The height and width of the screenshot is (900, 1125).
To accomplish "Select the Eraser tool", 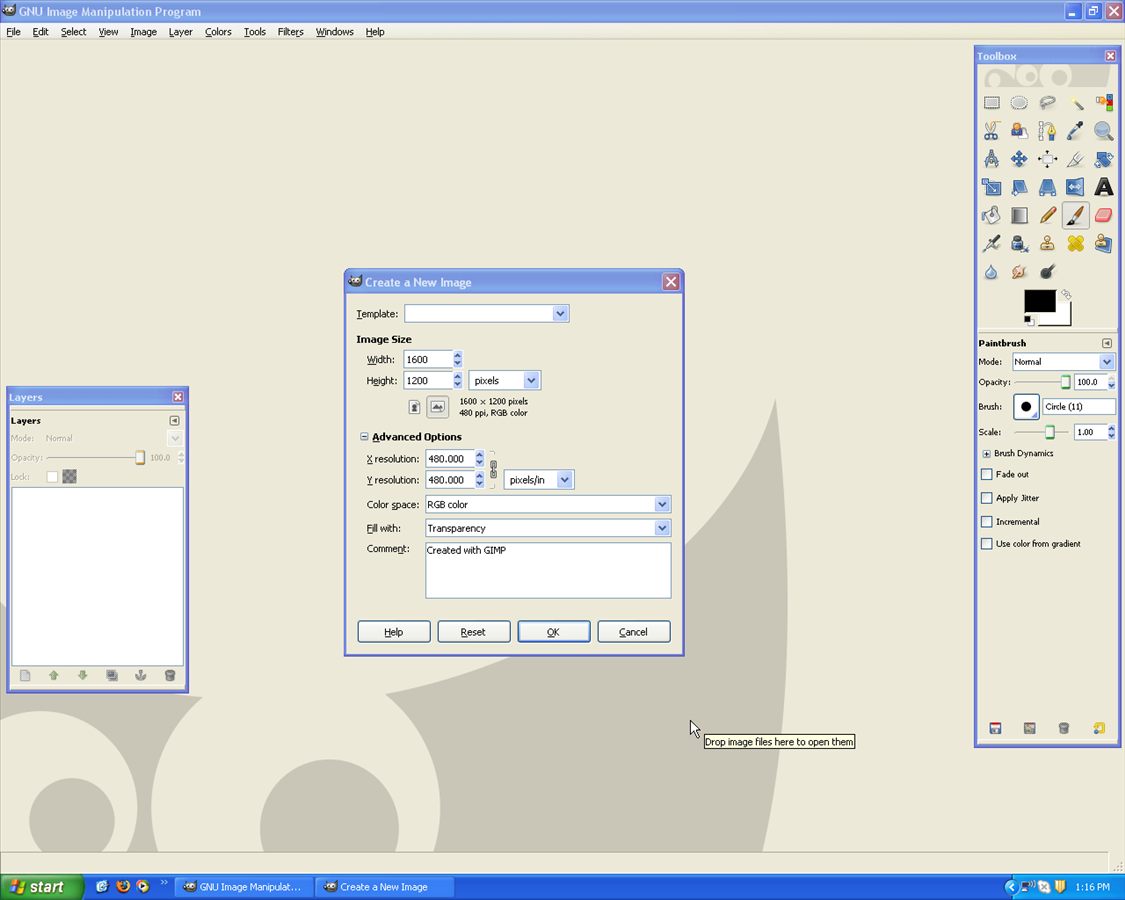I will coord(1103,215).
